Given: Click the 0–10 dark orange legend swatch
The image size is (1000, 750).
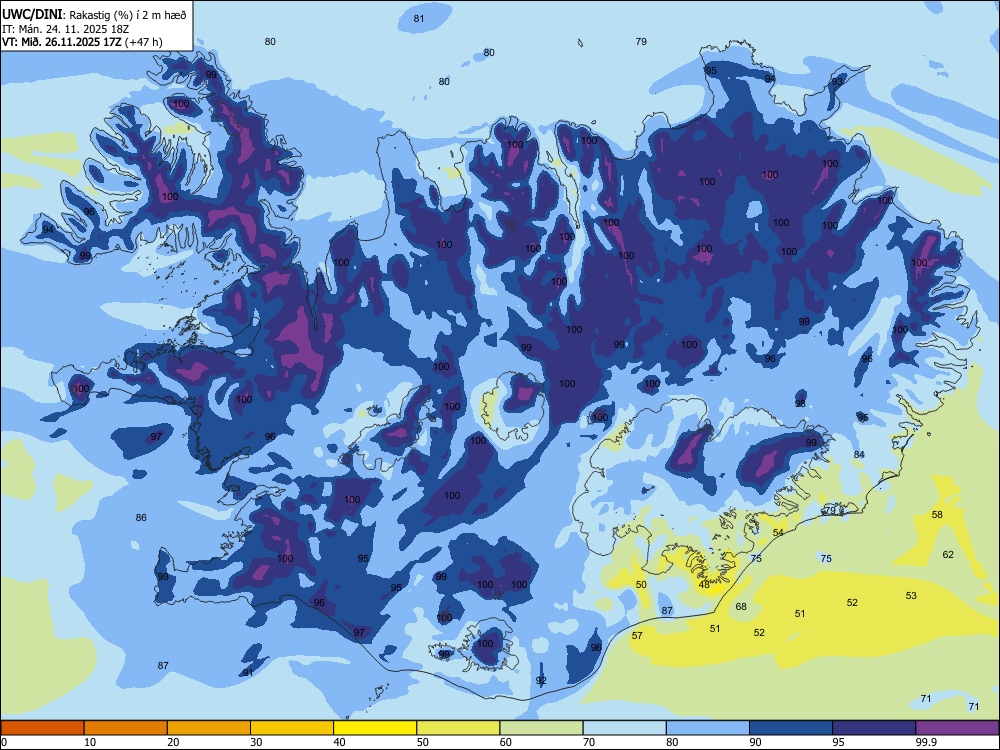Looking at the screenshot, I should [x=42, y=728].
